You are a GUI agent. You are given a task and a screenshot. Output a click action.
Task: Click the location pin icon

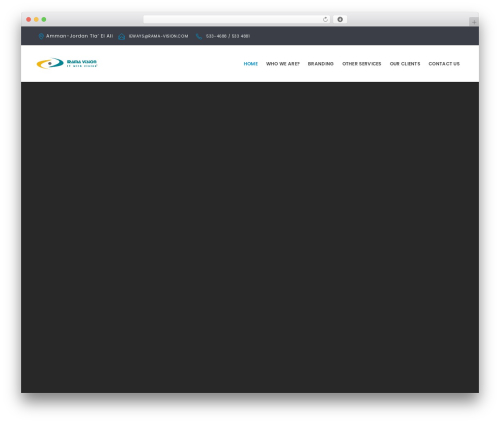point(41,36)
